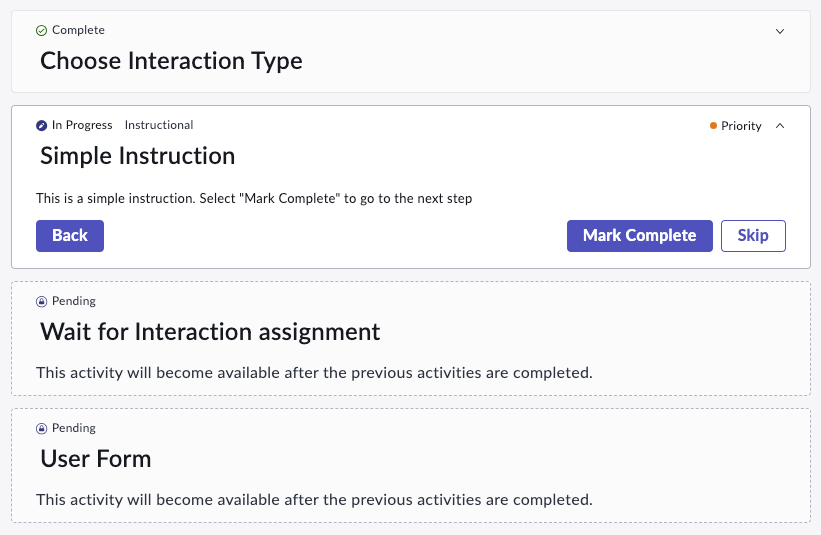Image resolution: width=821 pixels, height=535 pixels.
Task: Click the green Complete checkmark icon
Action: coord(41,31)
